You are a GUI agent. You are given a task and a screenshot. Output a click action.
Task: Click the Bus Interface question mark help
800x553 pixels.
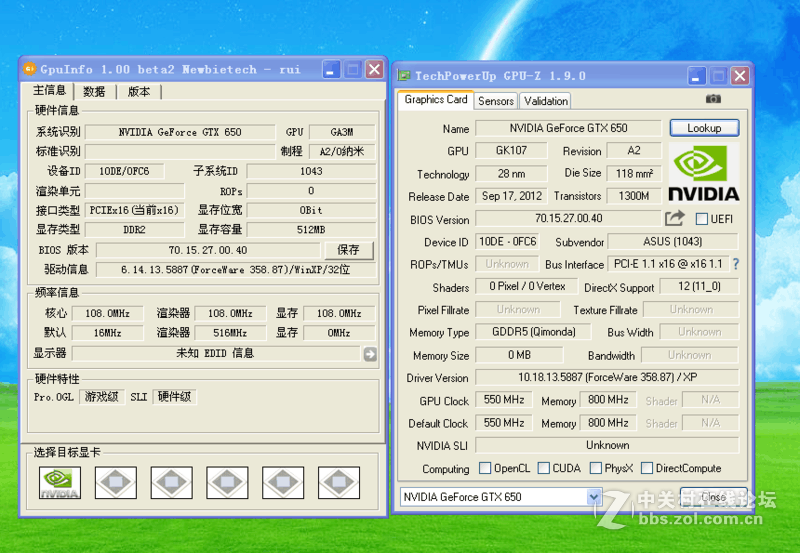click(x=736, y=264)
